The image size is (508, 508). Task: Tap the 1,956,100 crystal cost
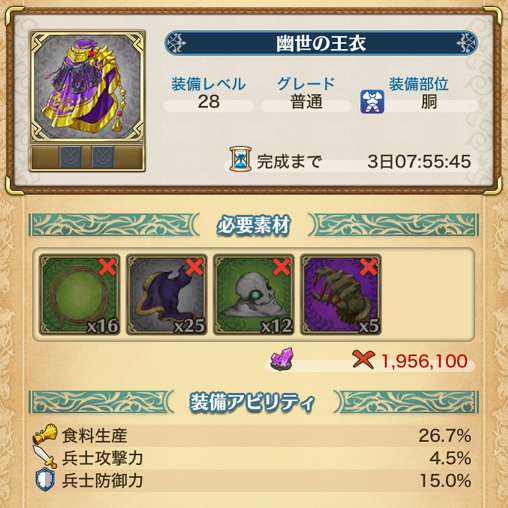424,361
